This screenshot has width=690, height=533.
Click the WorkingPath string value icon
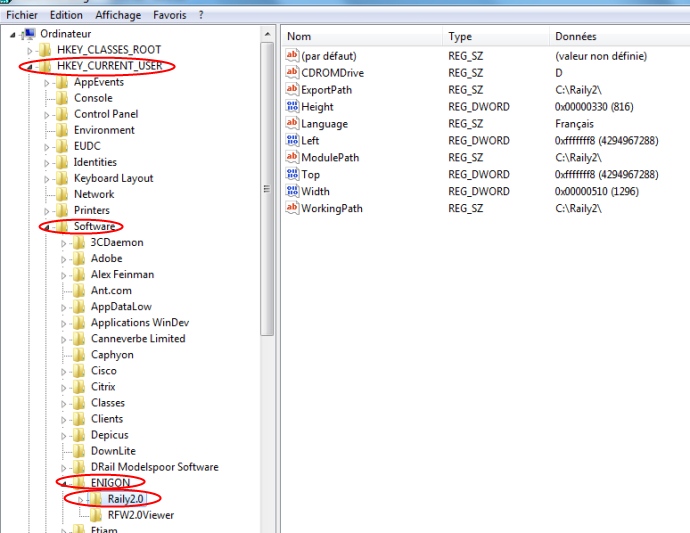tap(292, 208)
